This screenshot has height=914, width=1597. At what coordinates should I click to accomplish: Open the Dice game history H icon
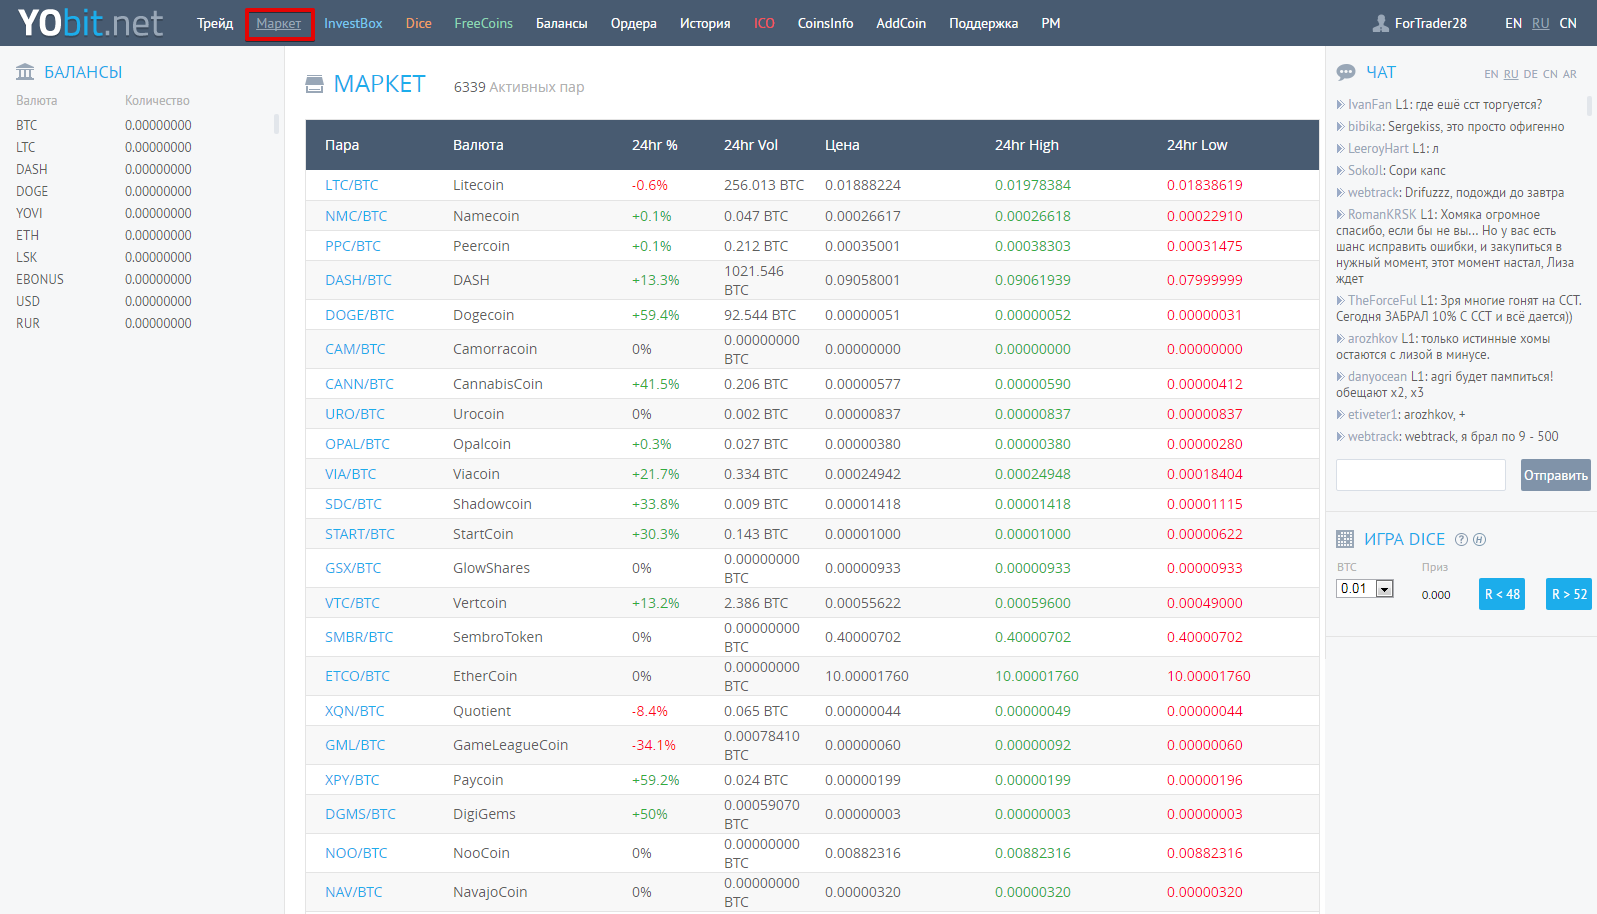point(1480,540)
